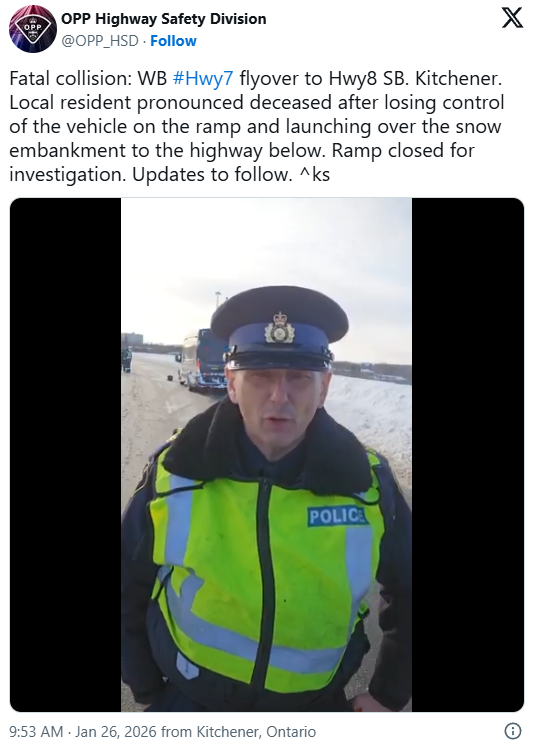Open the 9:53 AM timestamp link
The height and width of the screenshot is (741, 533).
[x=36, y=732]
